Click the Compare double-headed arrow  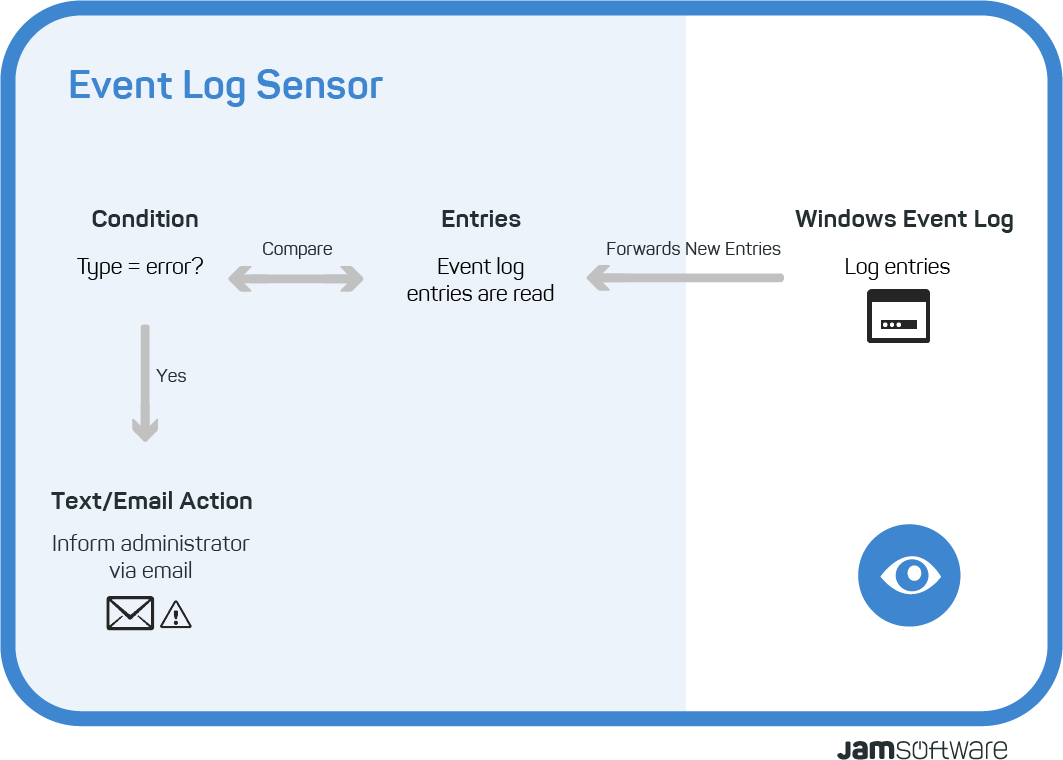(x=296, y=279)
